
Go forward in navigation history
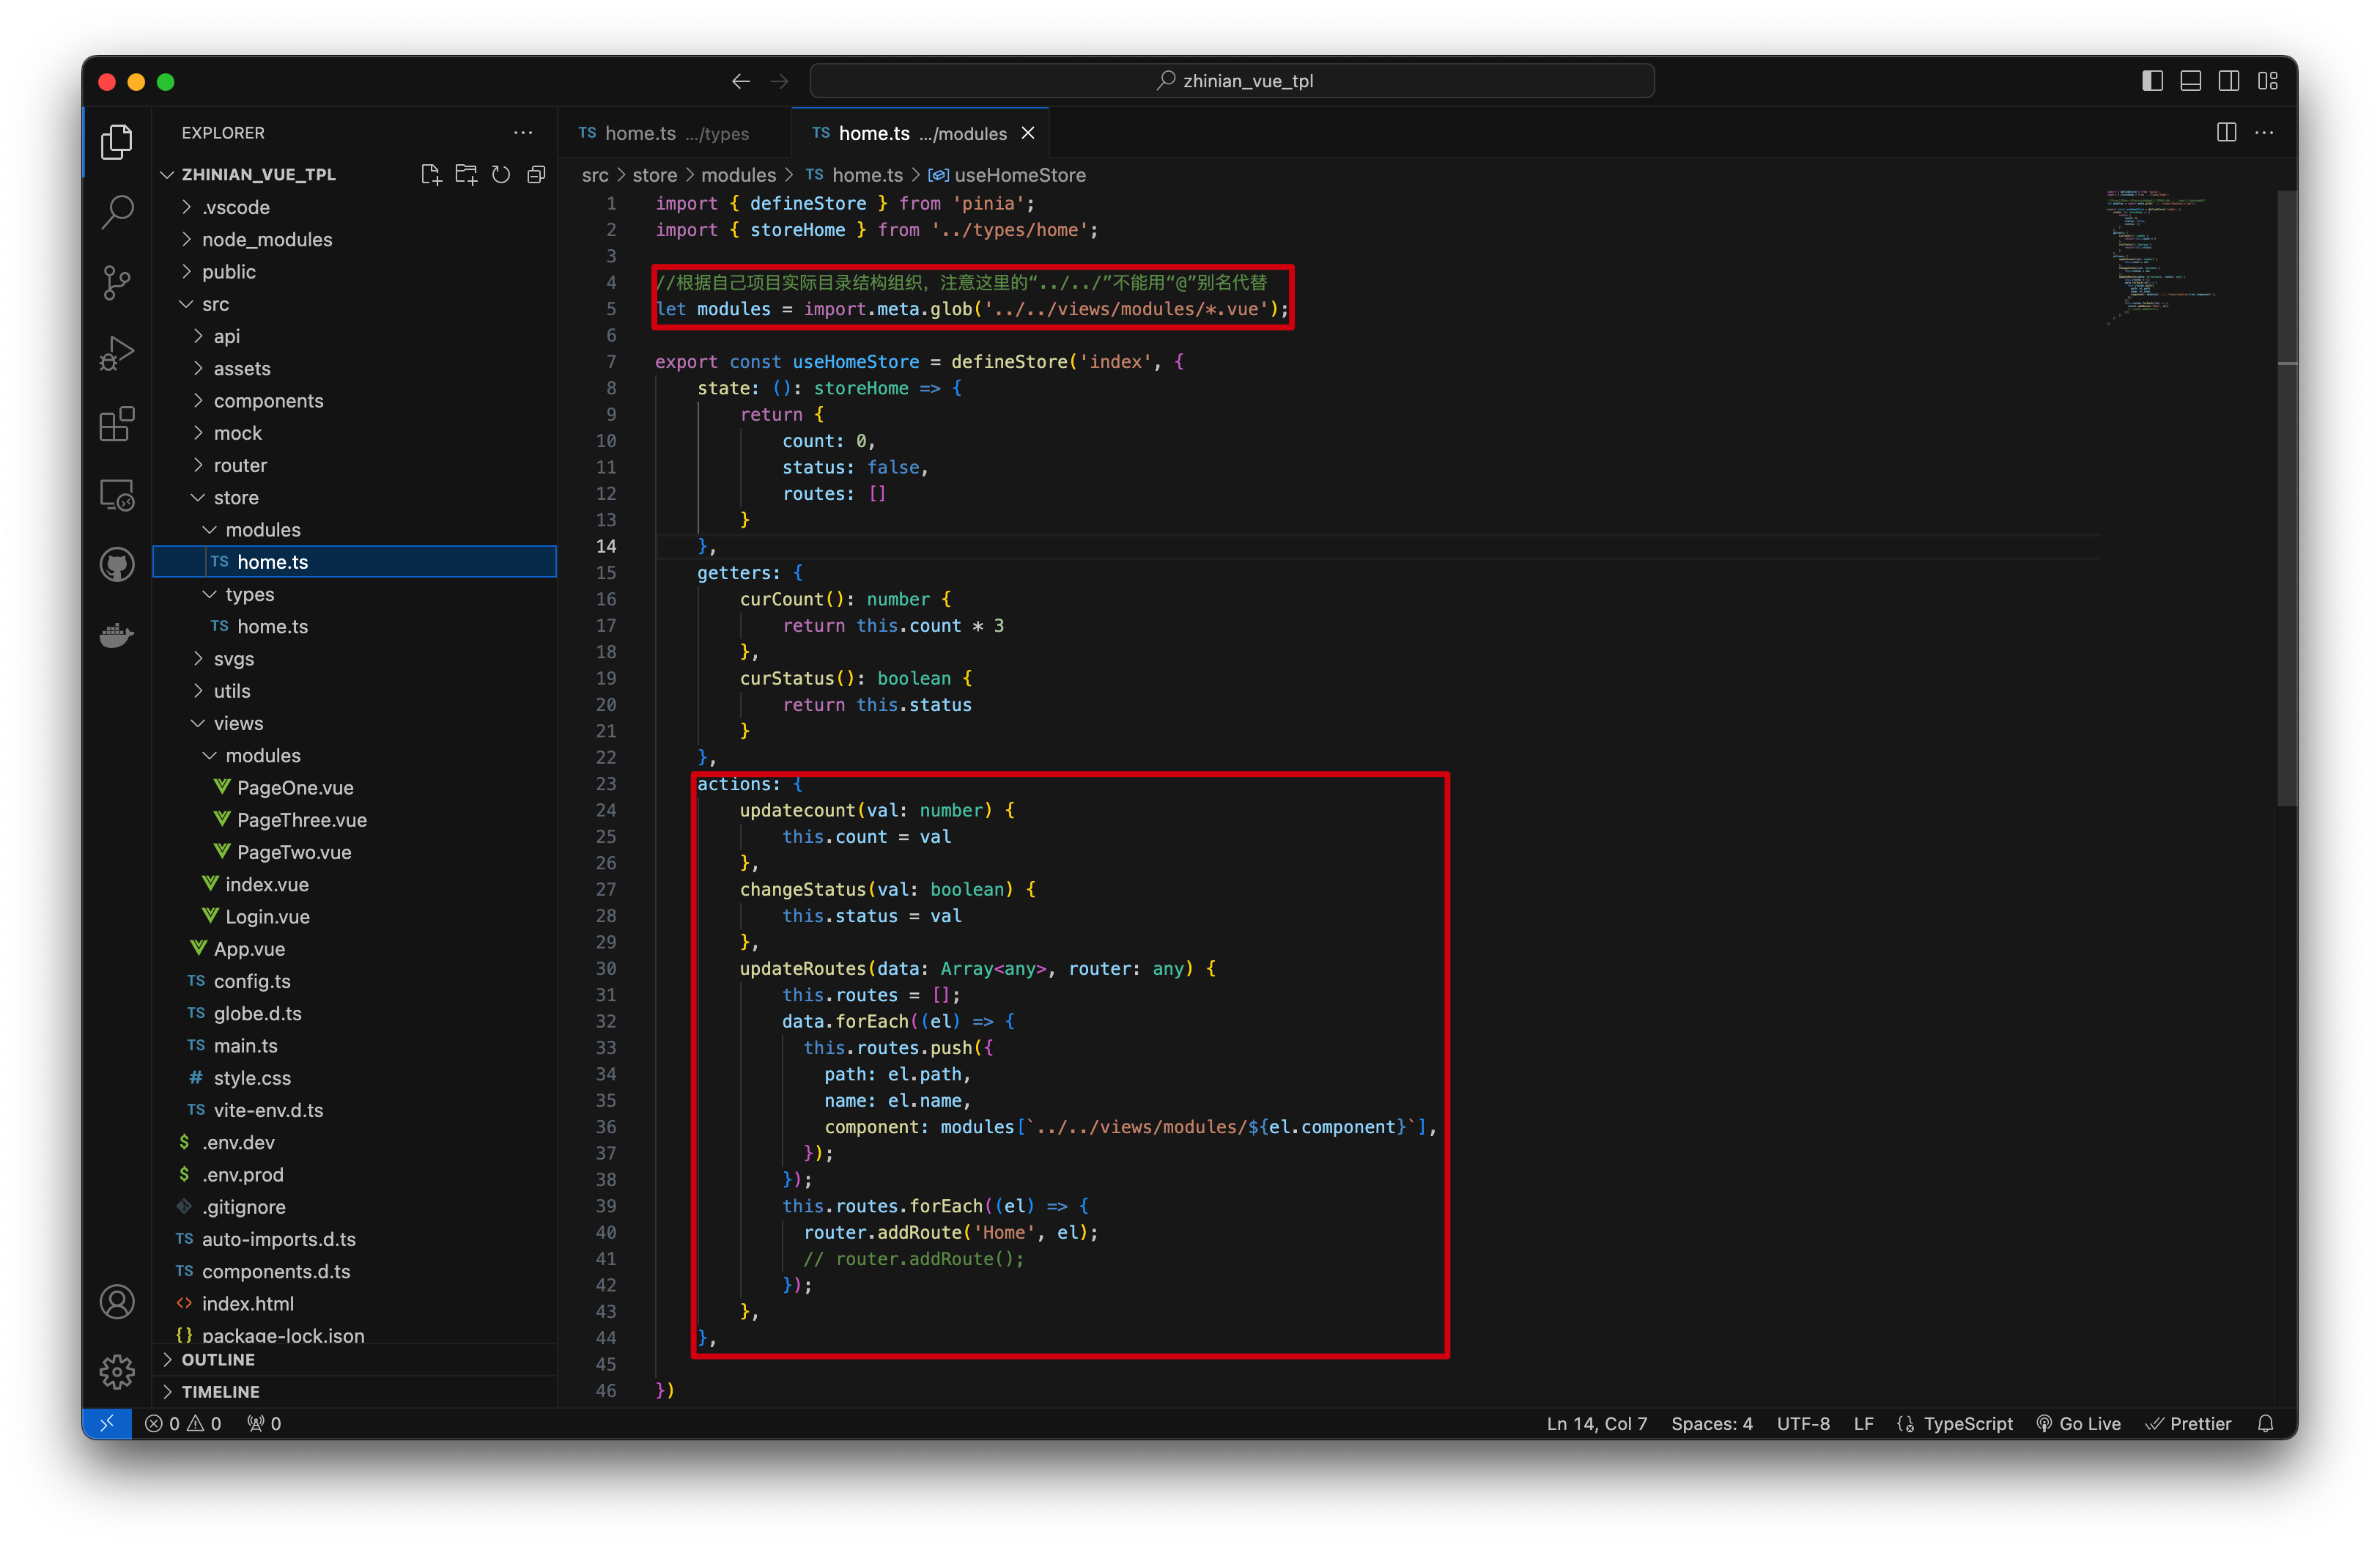click(780, 81)
